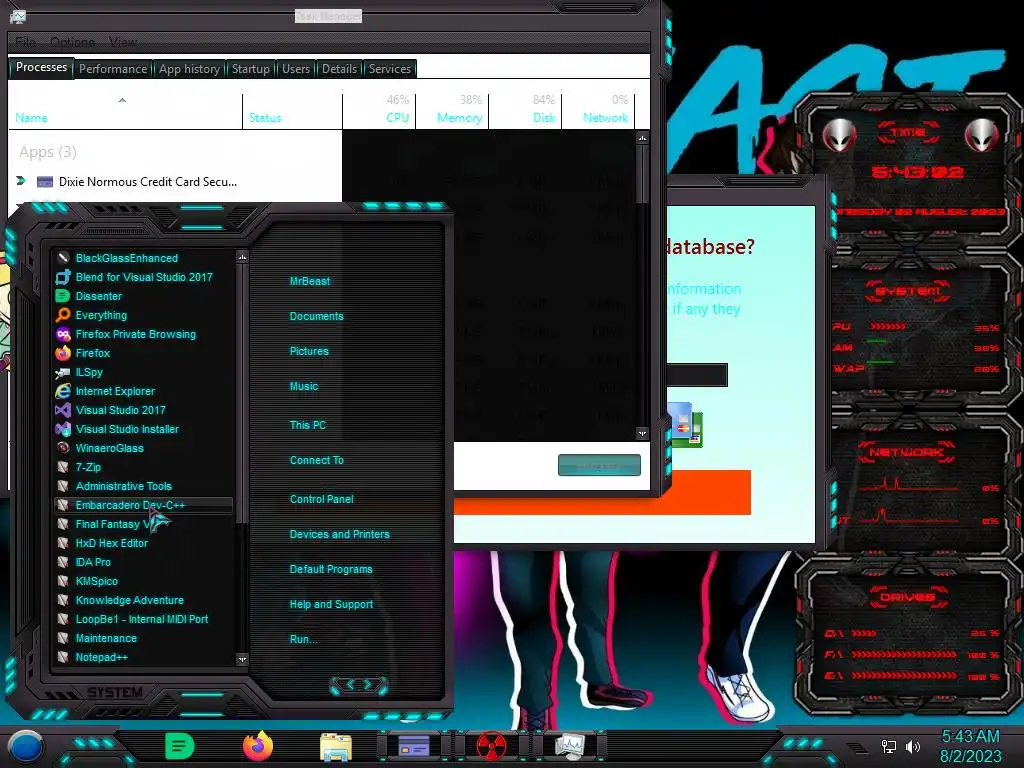This screenshot has width=1024, height=768.
Task: Expand the Dixie Normous Credit Card process
Action: tap(21, 181)
